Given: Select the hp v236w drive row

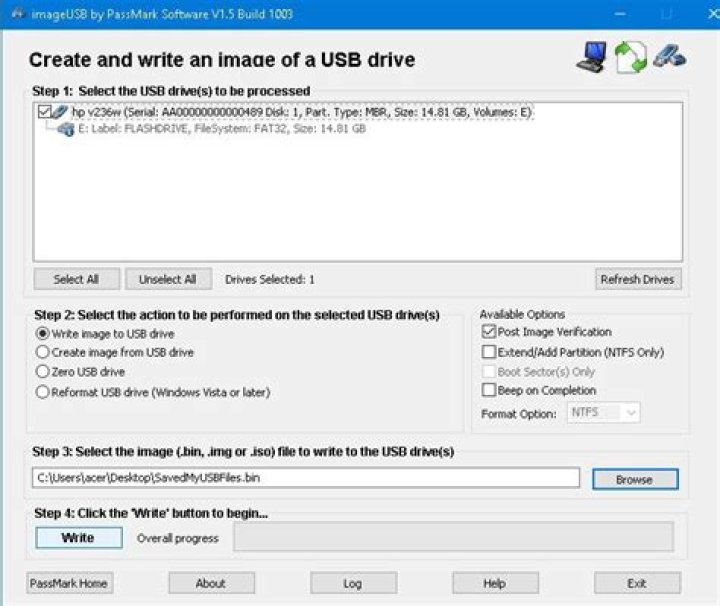Looking at the screenshot, I should [302, 112].
